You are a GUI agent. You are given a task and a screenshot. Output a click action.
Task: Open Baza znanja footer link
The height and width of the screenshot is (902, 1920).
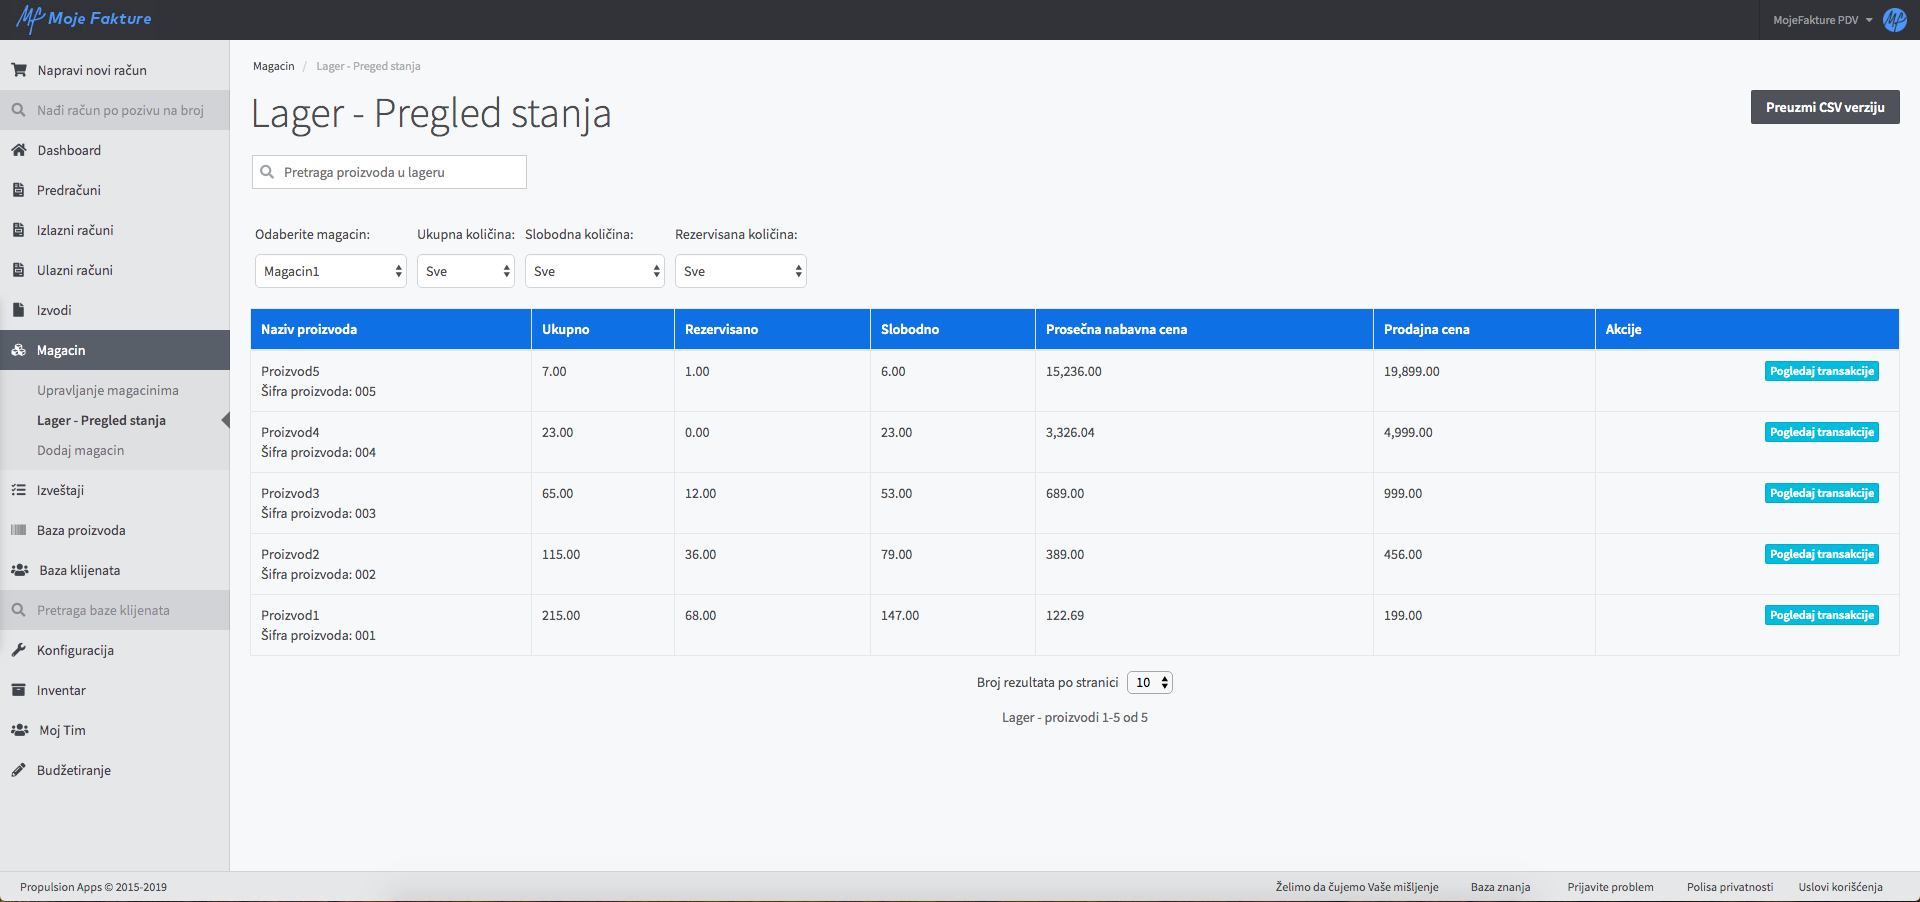click(x=1500, y=887)
